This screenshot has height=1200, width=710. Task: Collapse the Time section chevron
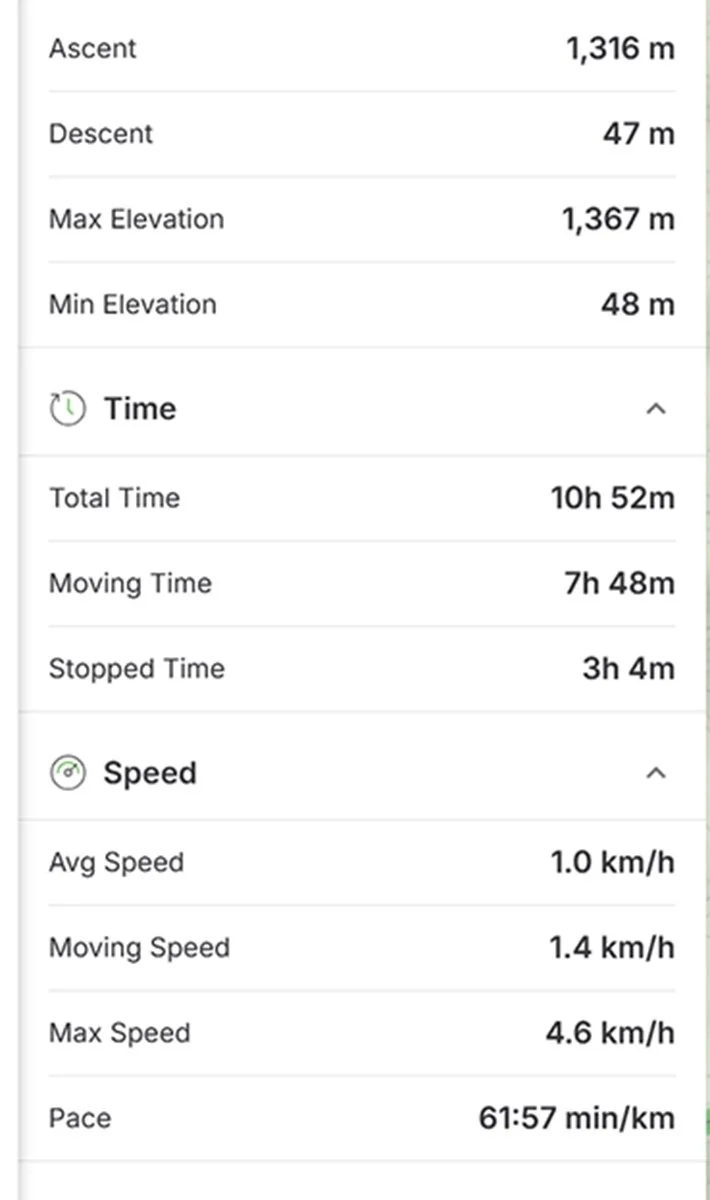click(656, 409)
